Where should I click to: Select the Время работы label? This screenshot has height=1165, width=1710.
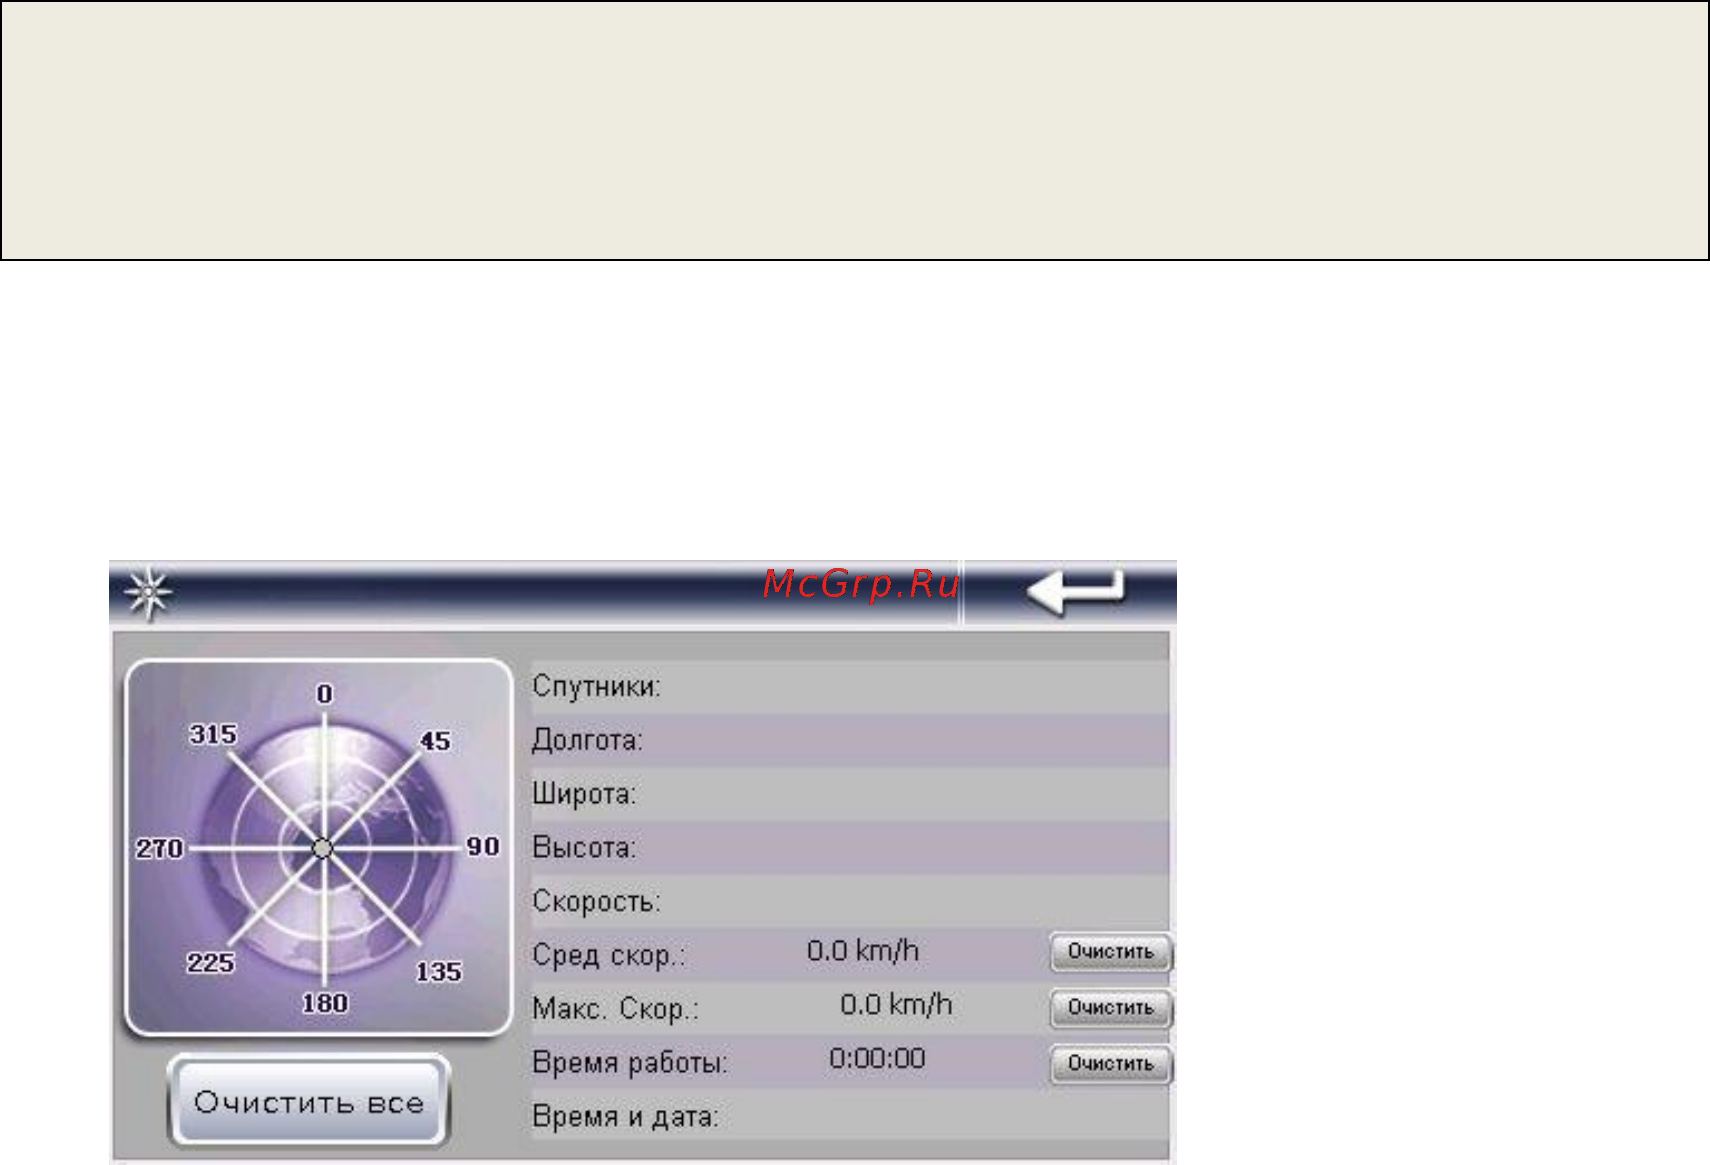coord(630,1062)
